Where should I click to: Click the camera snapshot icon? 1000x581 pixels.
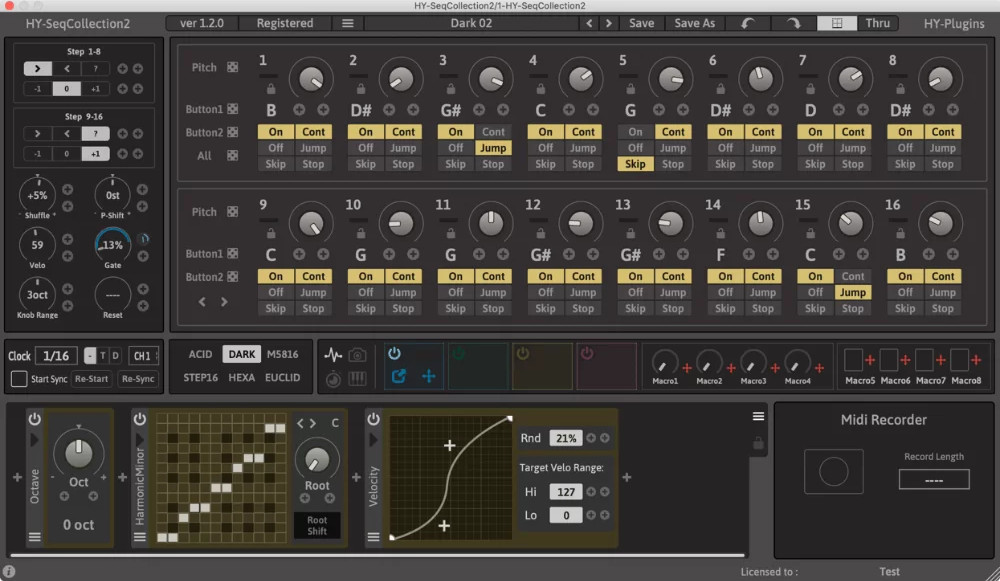pos(358,355)
